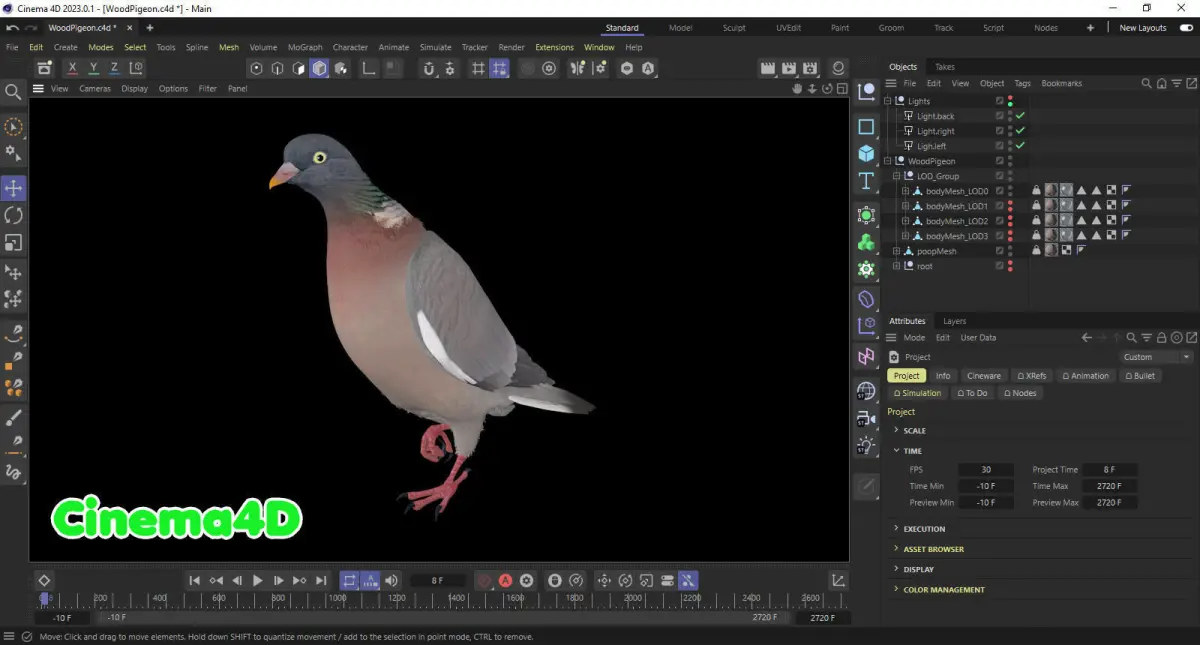Toggle Y axis lock
1200x645 pixels.
point(94,68)
